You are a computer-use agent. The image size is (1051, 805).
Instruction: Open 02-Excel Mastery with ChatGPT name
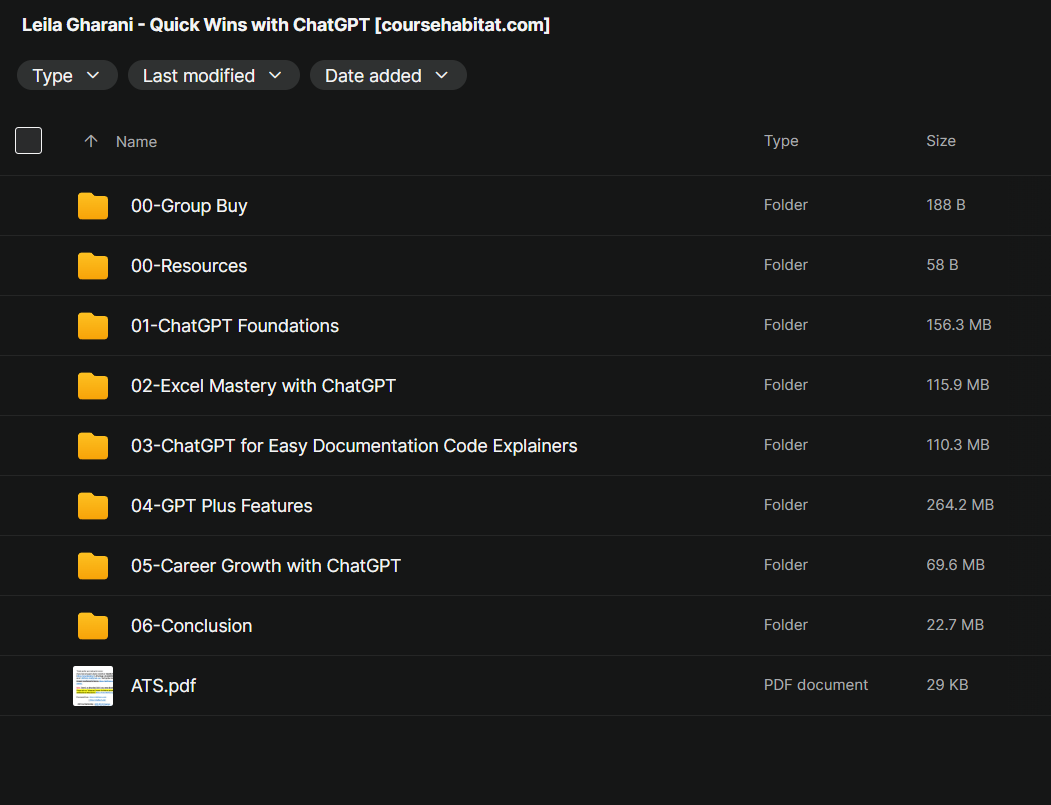263,386
